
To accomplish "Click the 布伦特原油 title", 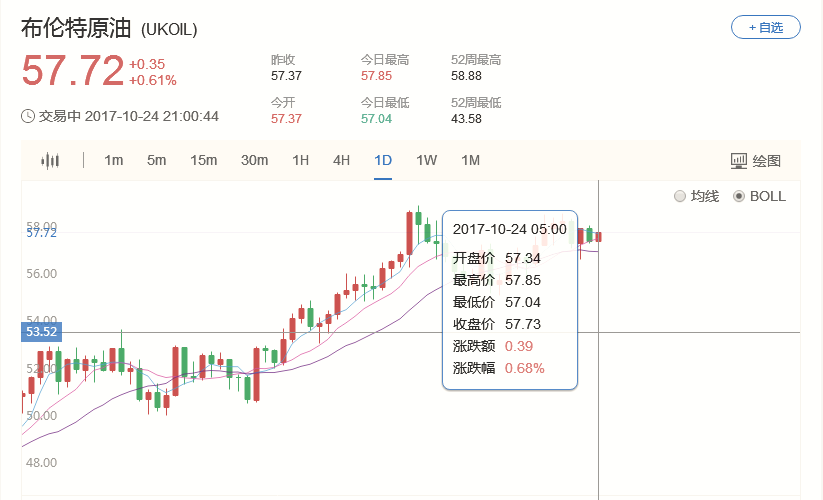I will 76,28.
